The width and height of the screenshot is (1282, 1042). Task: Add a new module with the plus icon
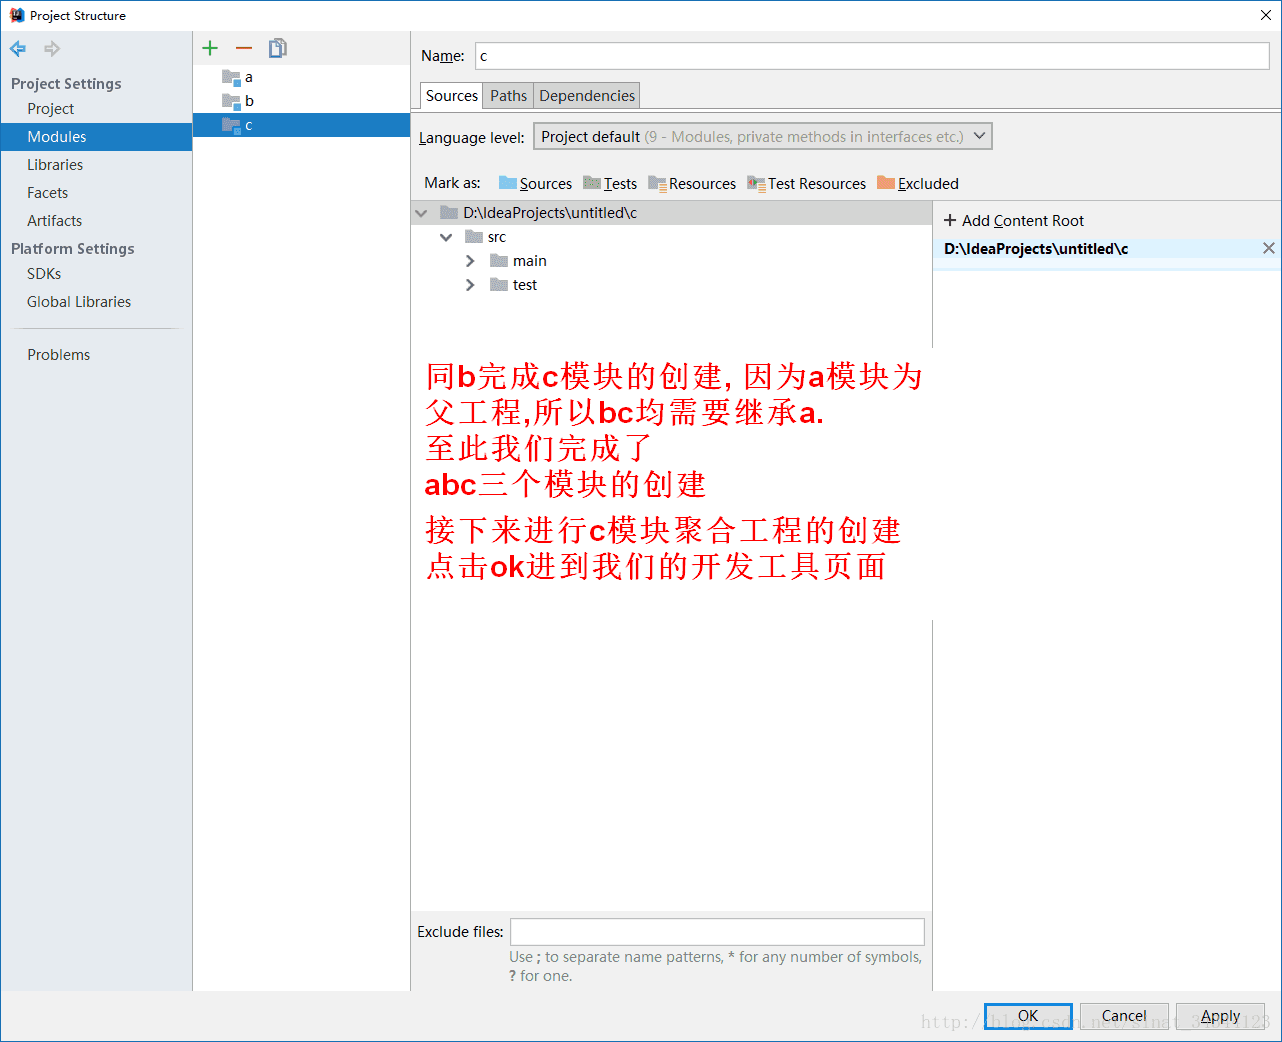pos(209,47)
